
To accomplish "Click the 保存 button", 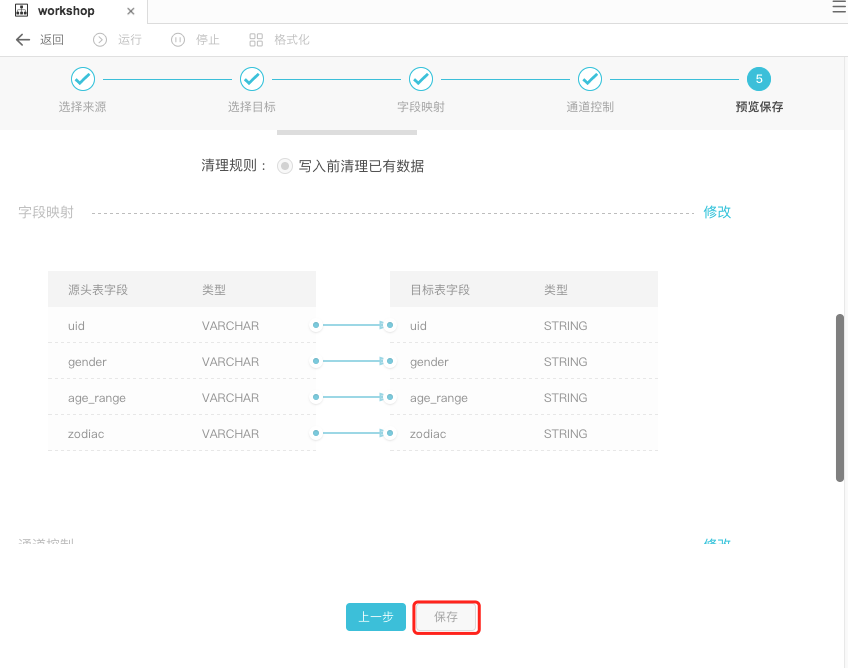I will (x=446, y=617).
